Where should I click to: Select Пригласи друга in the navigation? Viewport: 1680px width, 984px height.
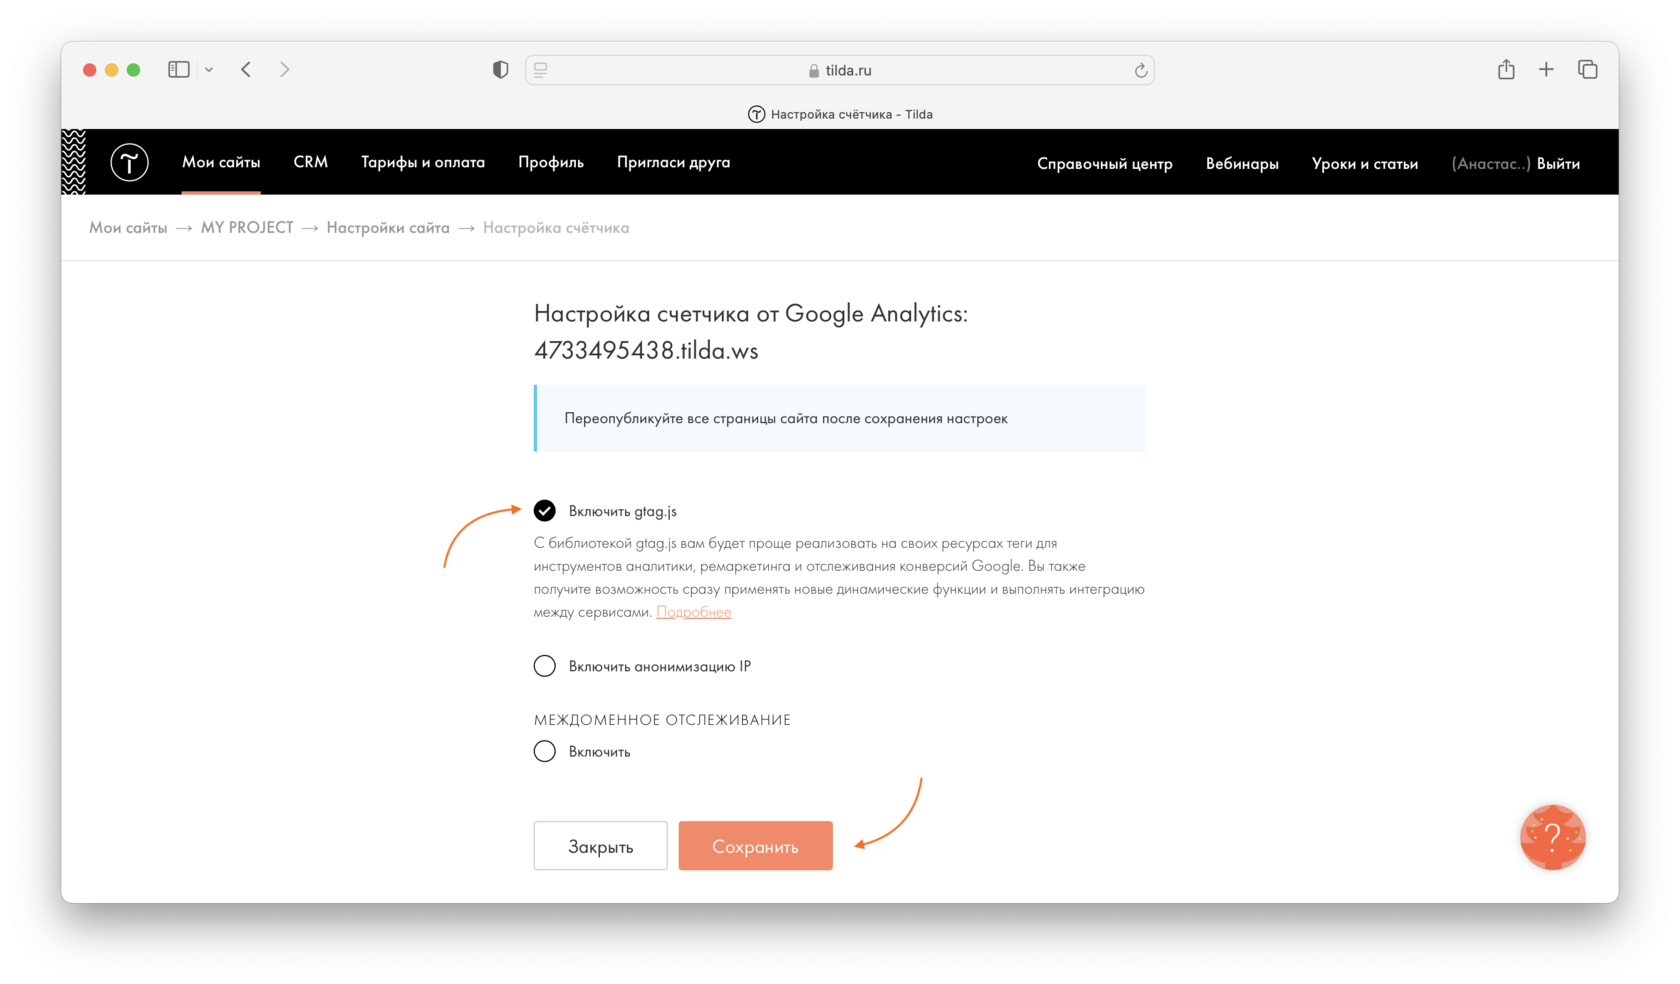click(674, 162)
